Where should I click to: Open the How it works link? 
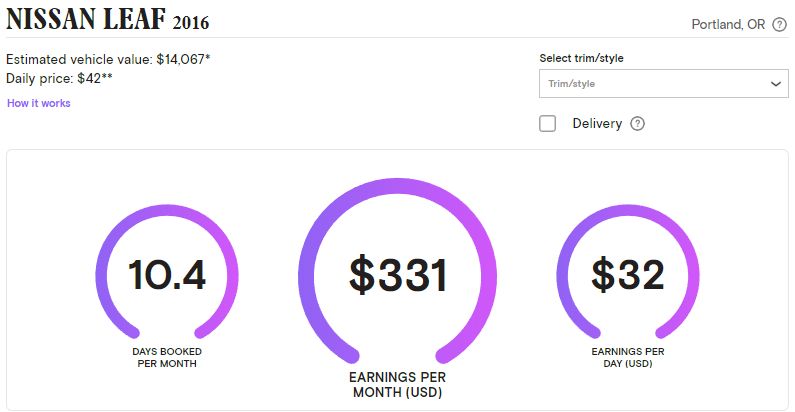pos(39,103)
